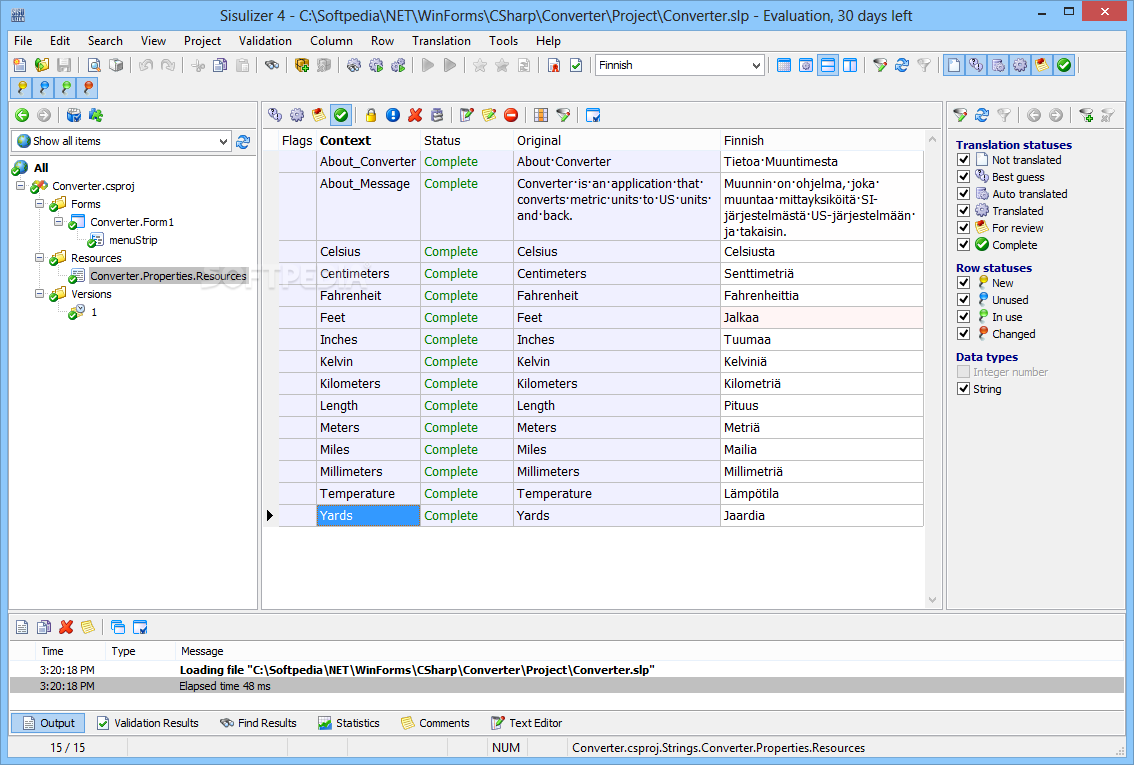Viewport: 1134px width, 765px height.
Task: Click the Open project folder icon
Action: [42, 65]
